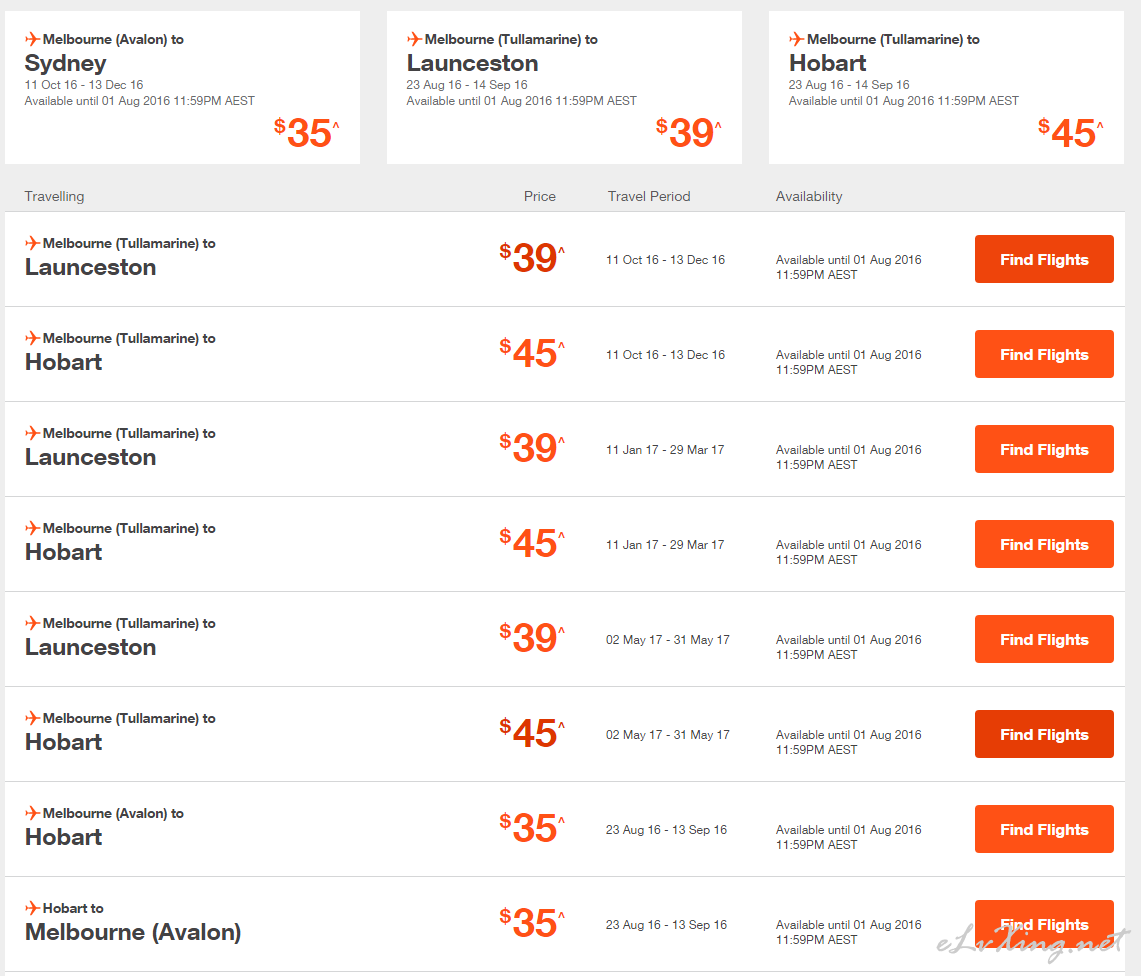Open the $39 Launceston featured deal card

click(564, 87)
